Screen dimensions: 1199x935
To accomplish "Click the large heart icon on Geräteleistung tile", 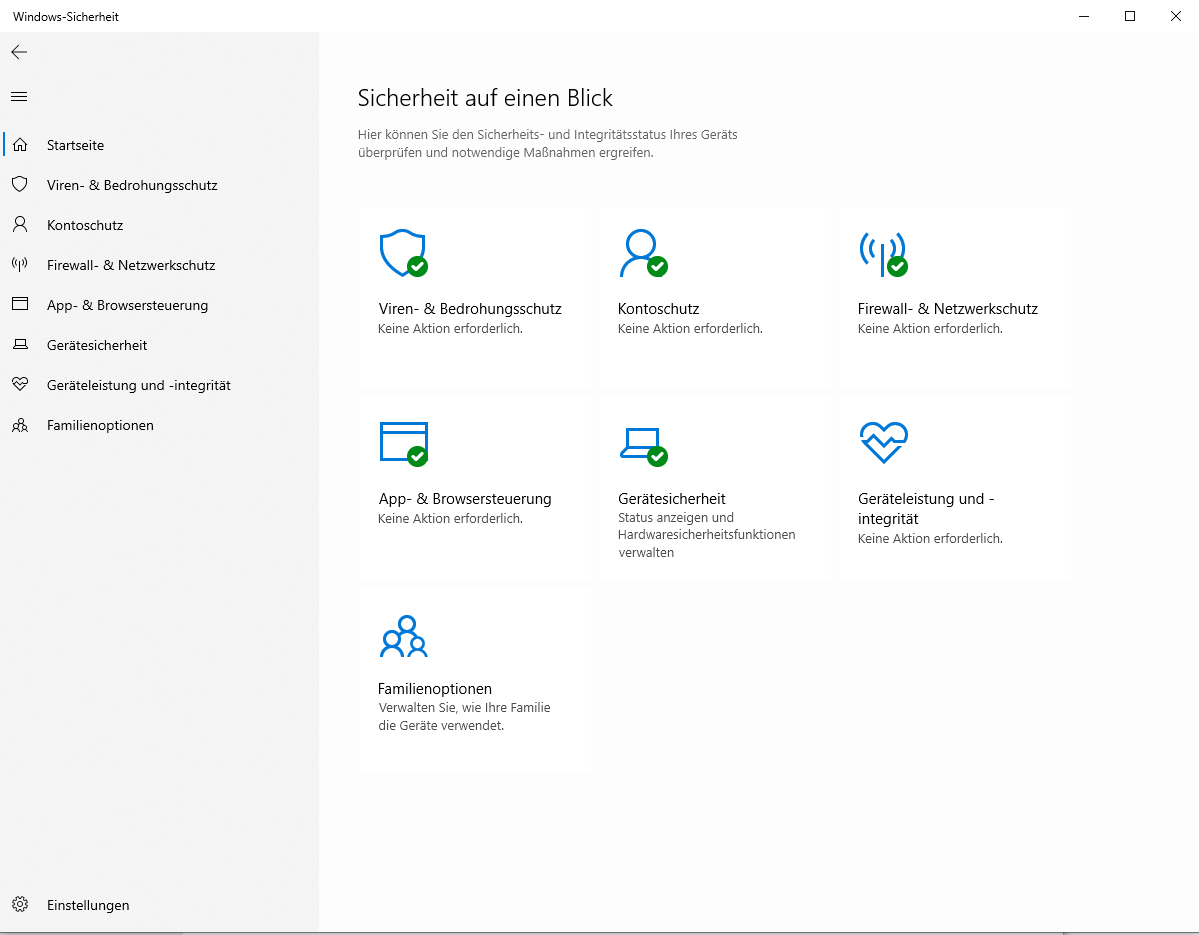I will (x=883, y=443).
